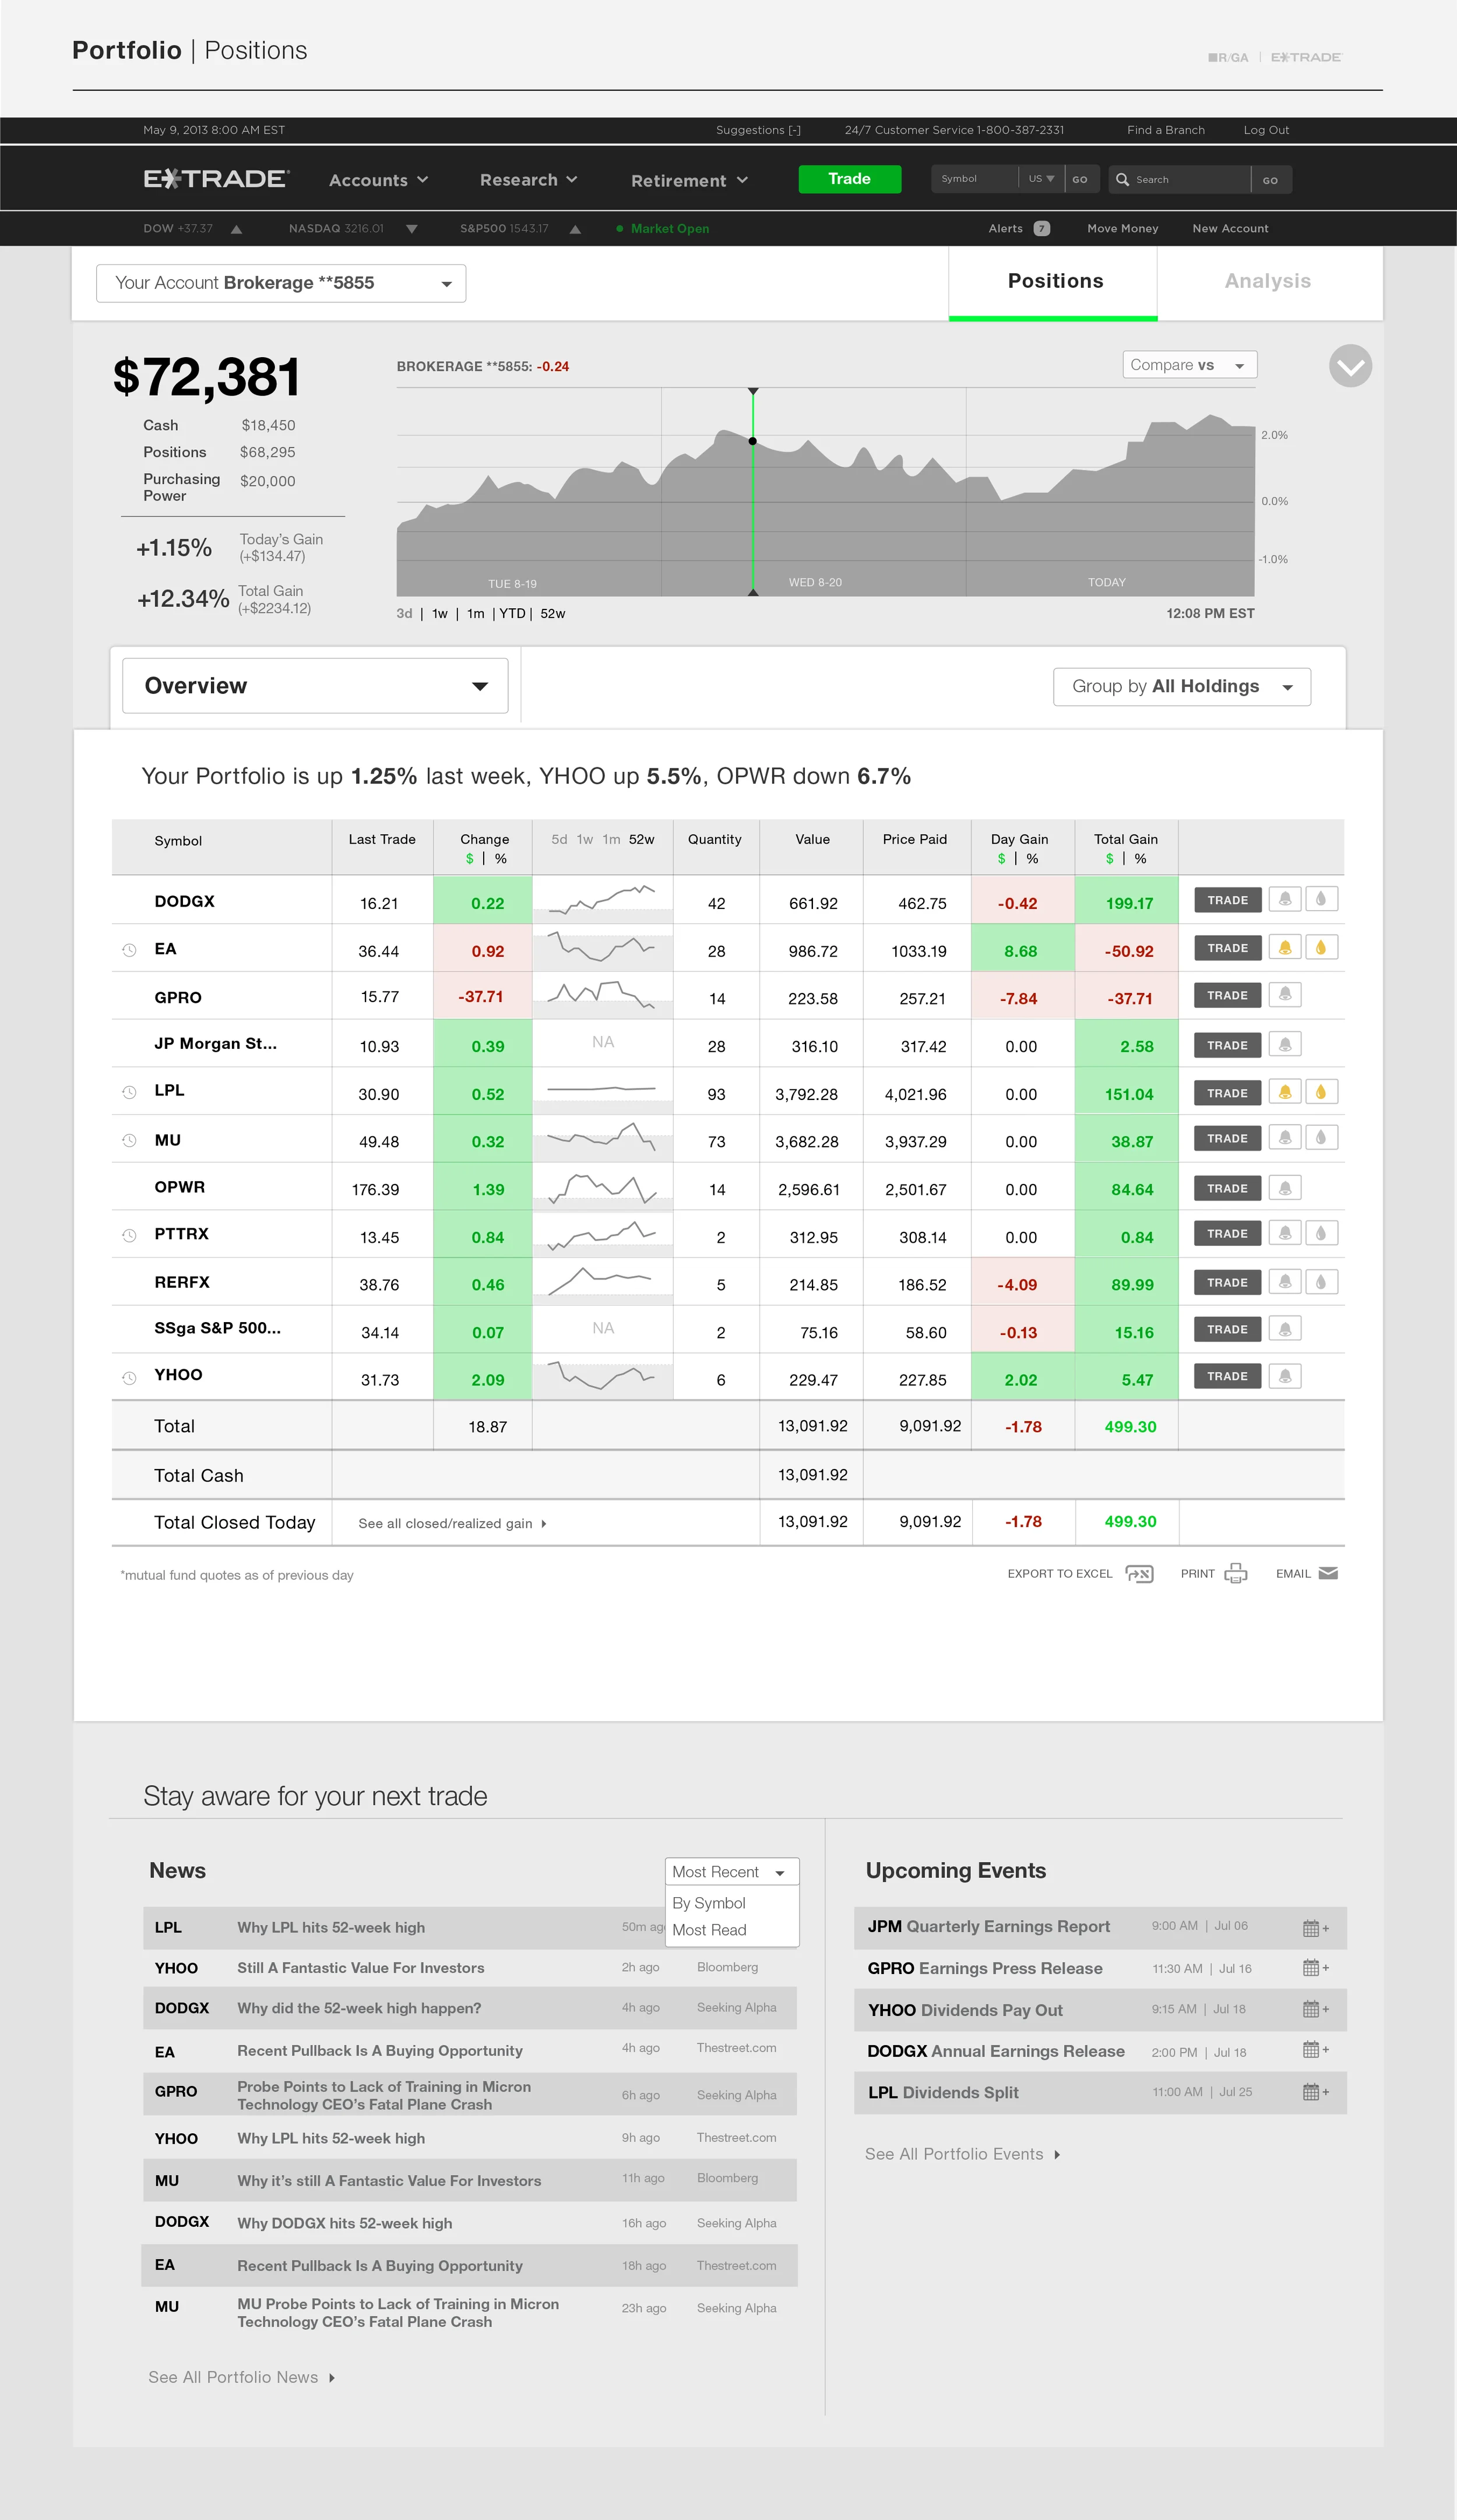The width and height of the screenshot is (1457, 2520).
Task: Toggle the bell alert for RERFX
Action: (1285, 1281)
